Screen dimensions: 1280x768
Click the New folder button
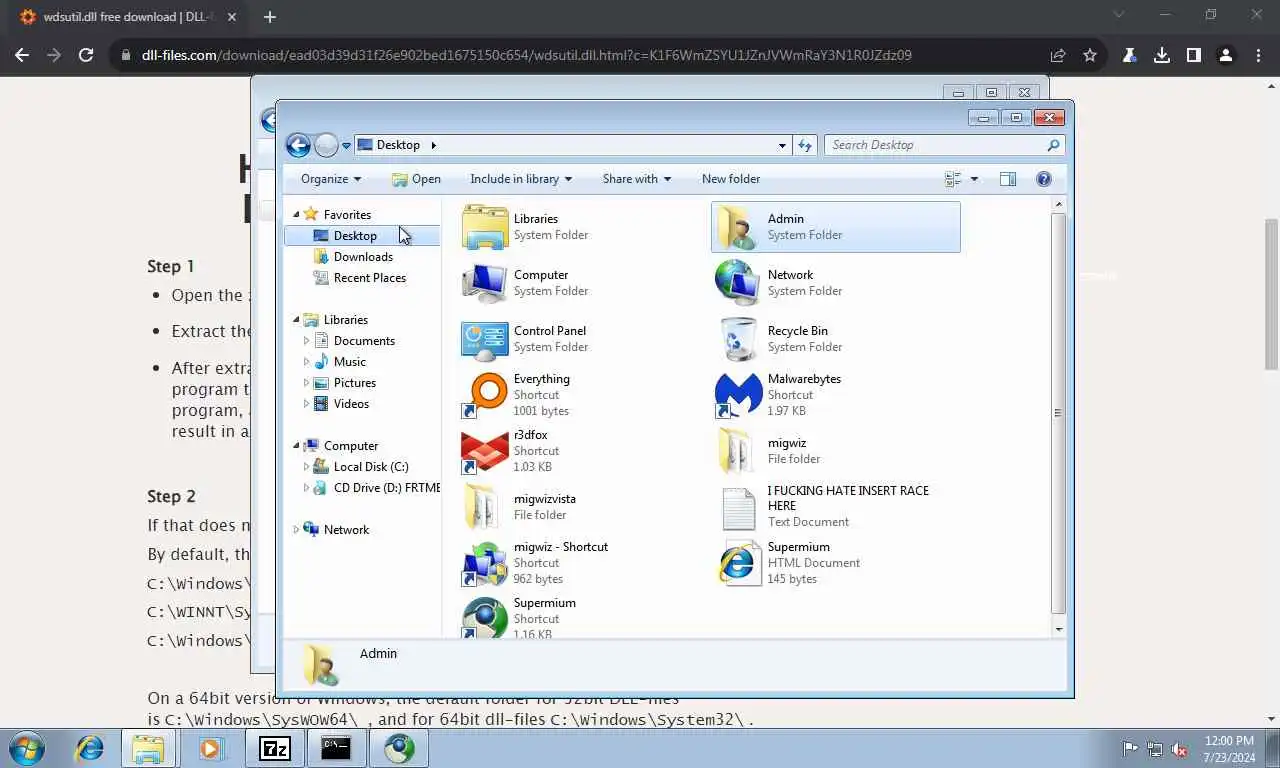[x=731, y=179]
